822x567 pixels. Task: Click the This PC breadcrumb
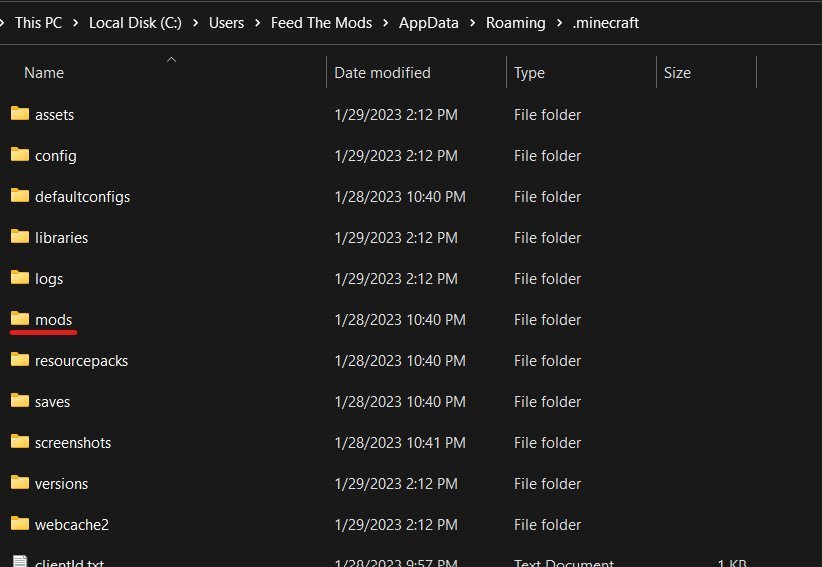(x=38, y=23)
